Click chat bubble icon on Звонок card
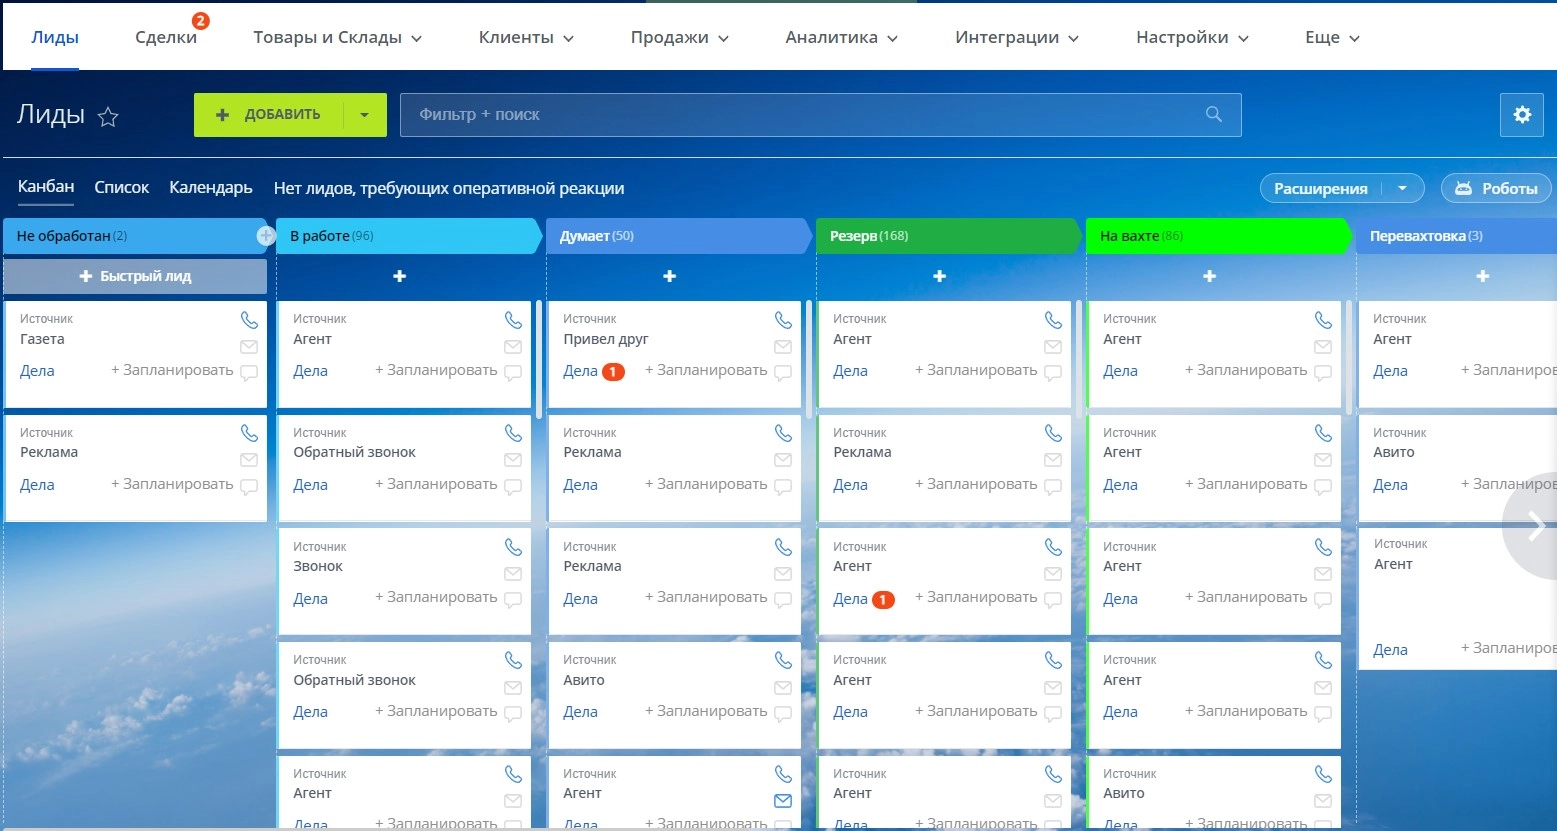This screenshot has height=831, width=1557. click(x=513, y=600)
